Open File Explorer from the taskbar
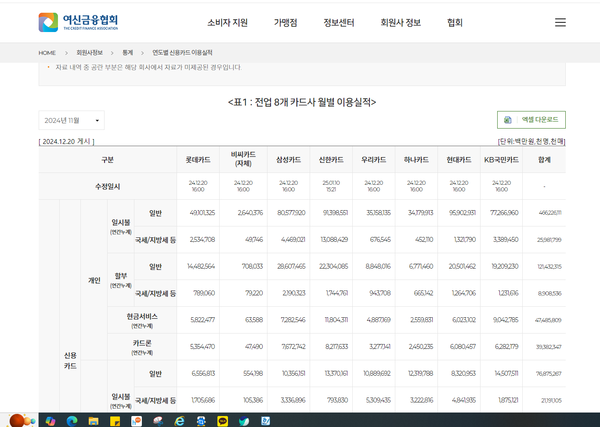 pos(93,421)
